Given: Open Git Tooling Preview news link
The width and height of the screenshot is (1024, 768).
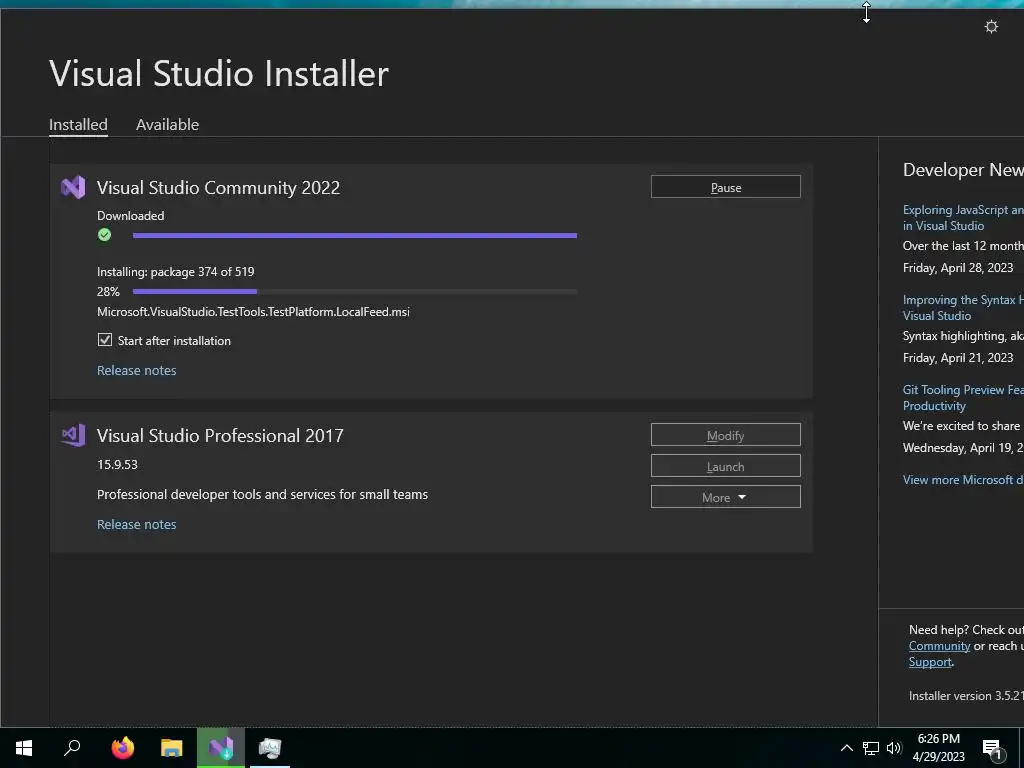Looking at the screenshot, I should tap(963, 398).
